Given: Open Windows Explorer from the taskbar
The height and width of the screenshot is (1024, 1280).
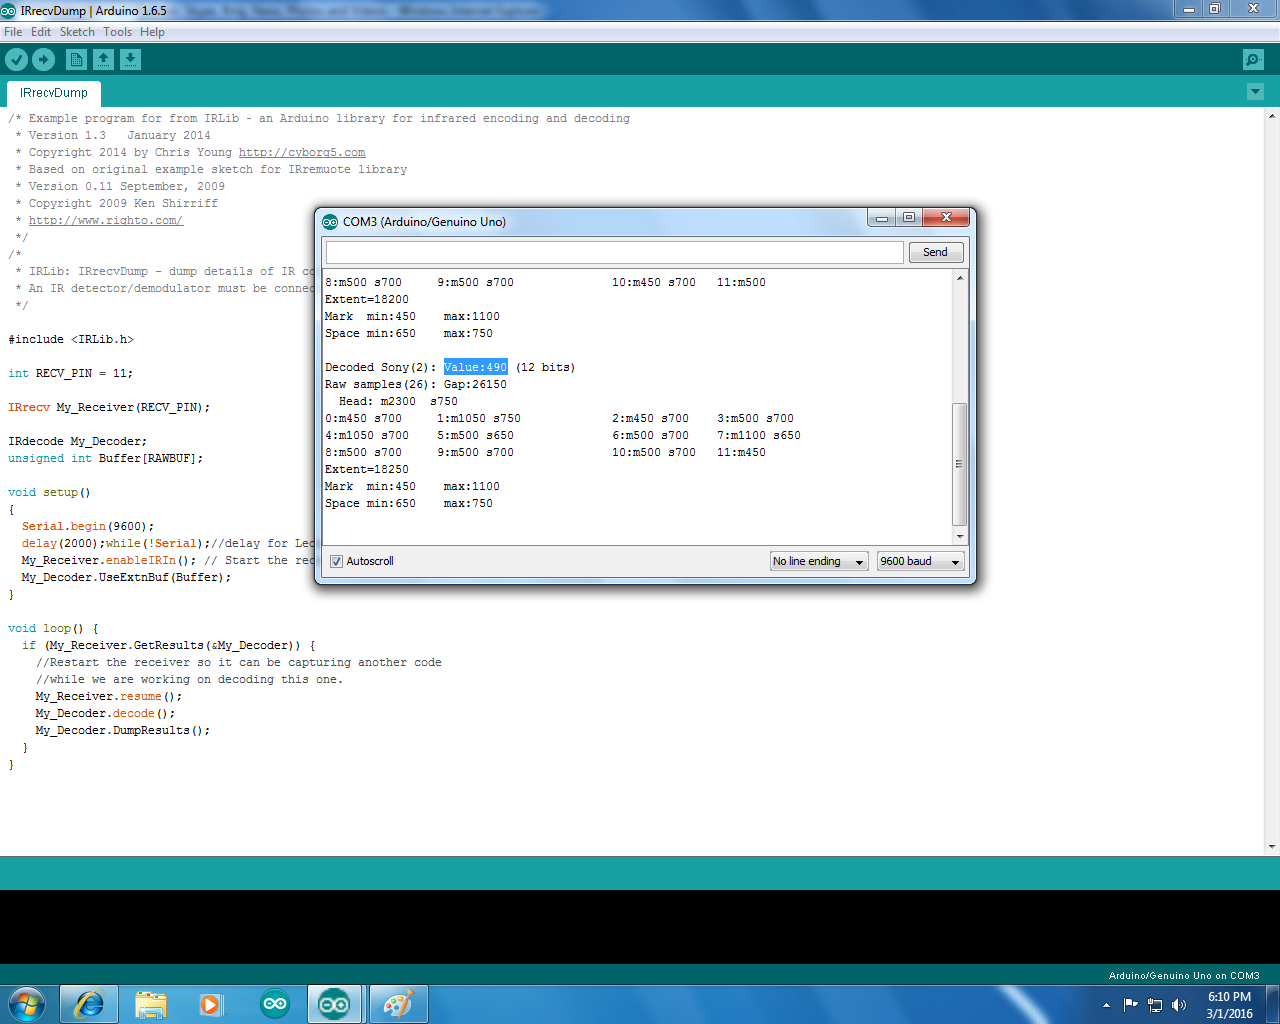Looking at the screenshot, I should coord(151,1004).
